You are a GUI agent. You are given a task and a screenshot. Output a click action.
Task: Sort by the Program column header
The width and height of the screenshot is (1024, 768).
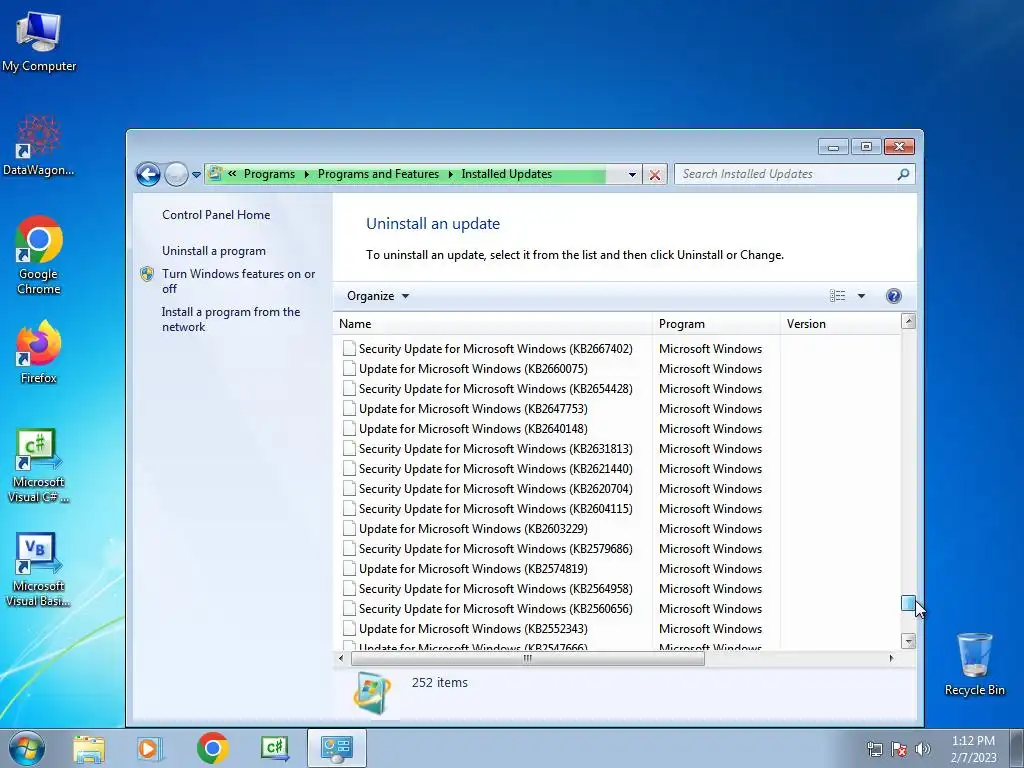coord(716,324)
